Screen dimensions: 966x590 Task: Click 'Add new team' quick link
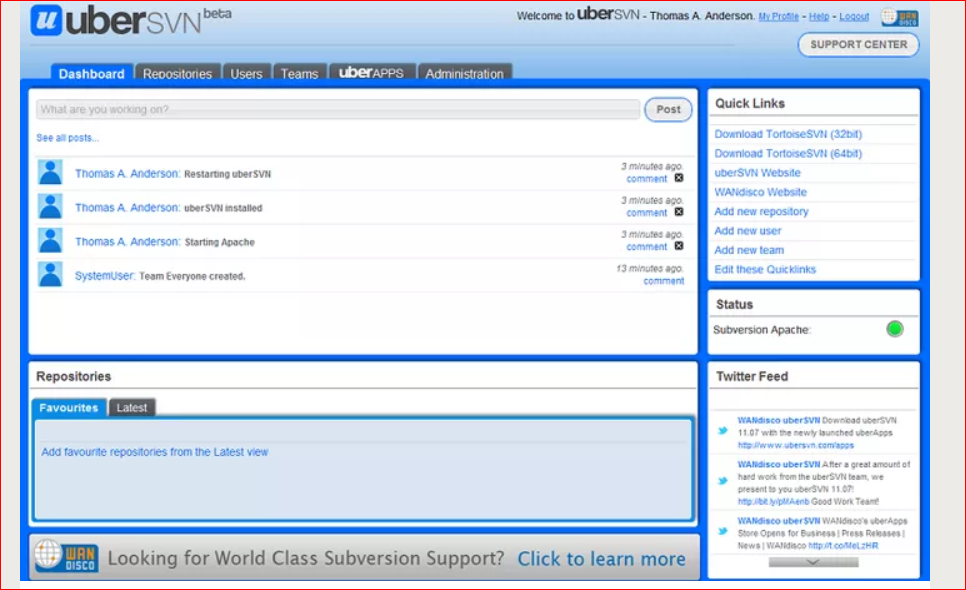tap(749, 250)
